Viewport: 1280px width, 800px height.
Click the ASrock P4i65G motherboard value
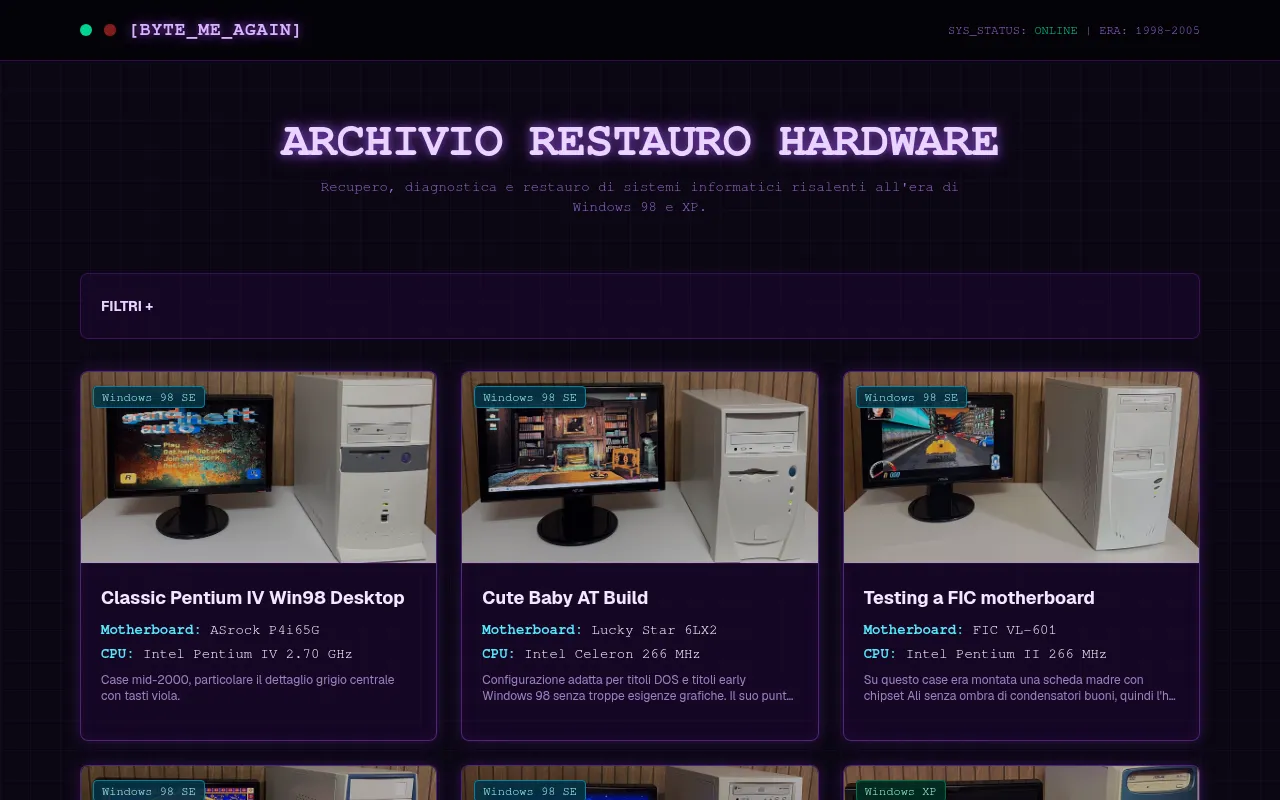pyautogui.click(x=265, y=630)
